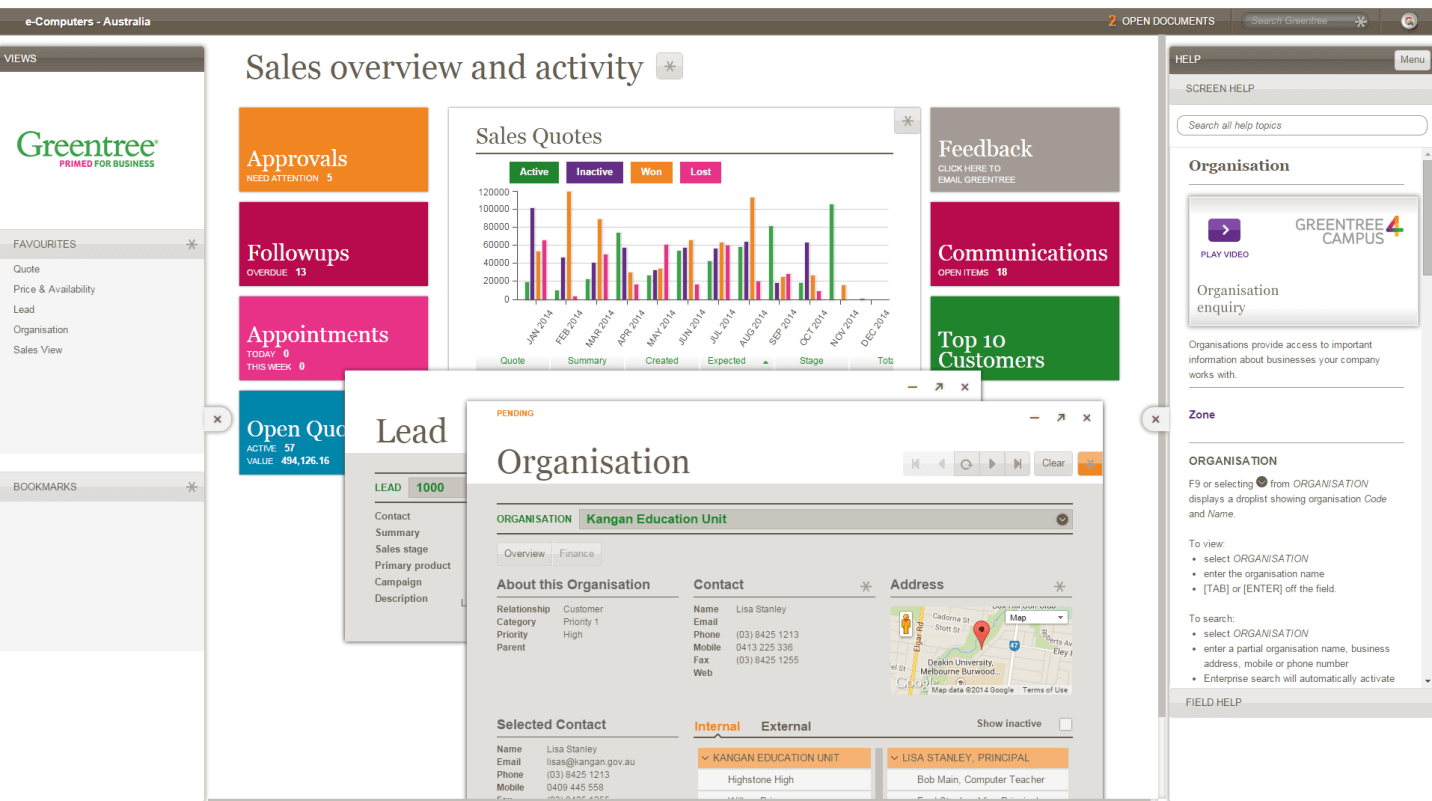Expand the Field Help section header
The image size is (1432, 801).
pyautogui.click(x=1300, y=702)
